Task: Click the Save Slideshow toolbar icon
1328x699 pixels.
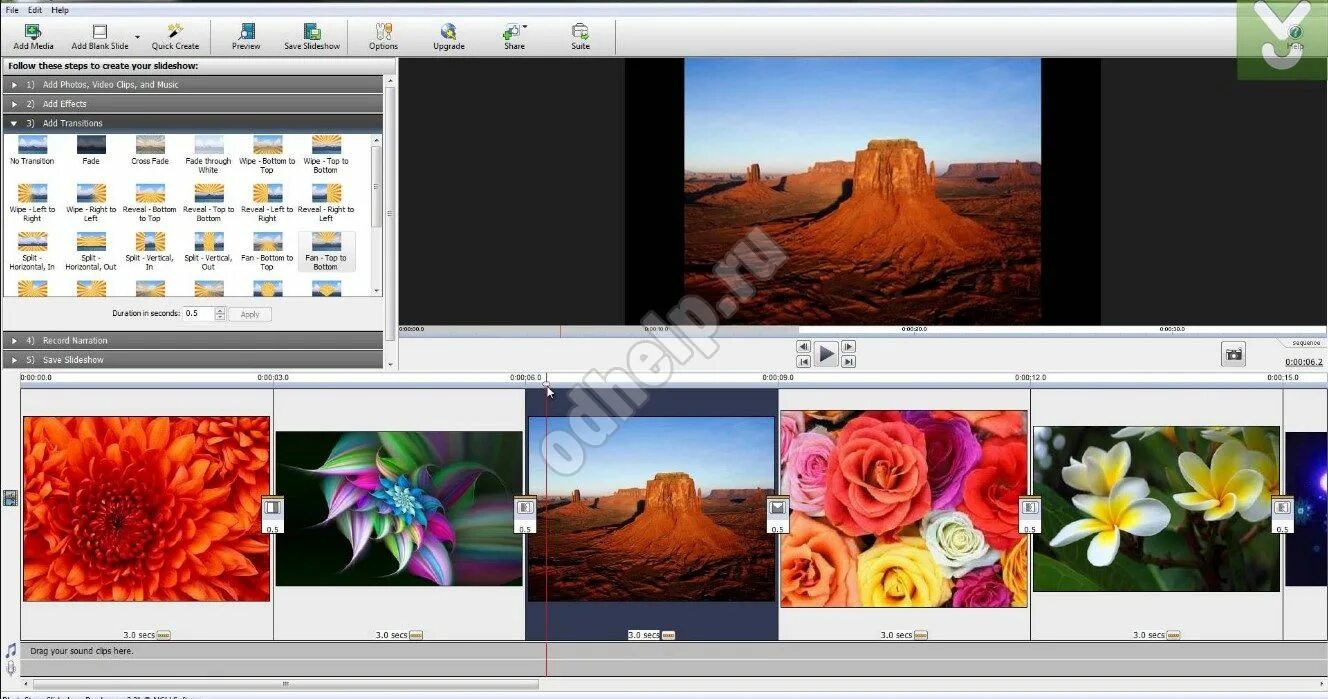Action: [x=312, y=36]
